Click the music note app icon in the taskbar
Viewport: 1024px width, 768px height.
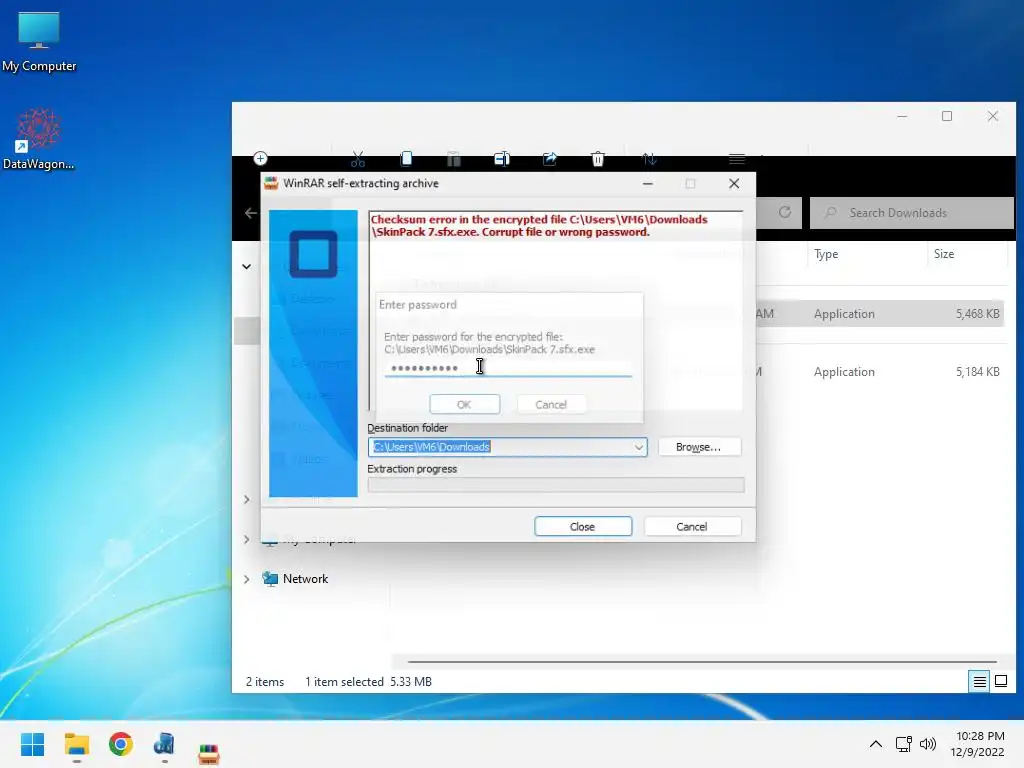tap(165, 744)
